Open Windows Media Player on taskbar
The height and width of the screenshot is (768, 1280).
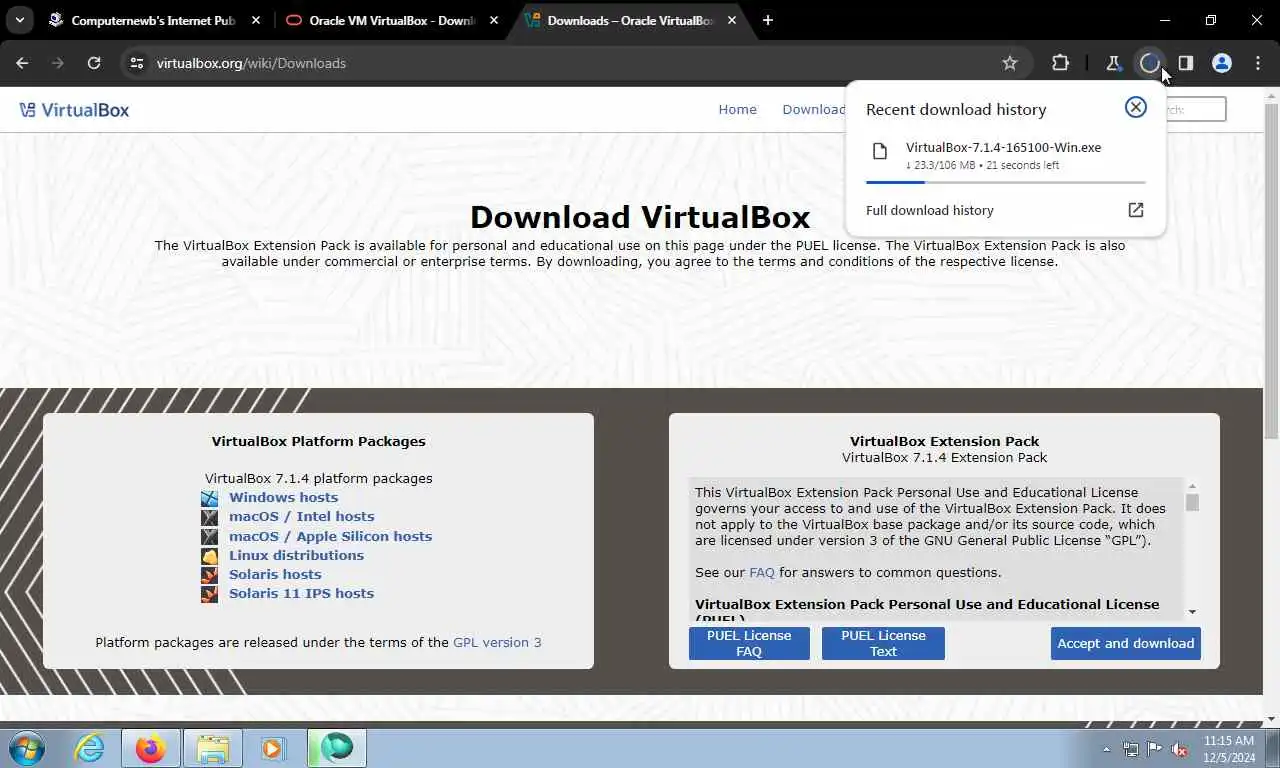coord(274,748)
